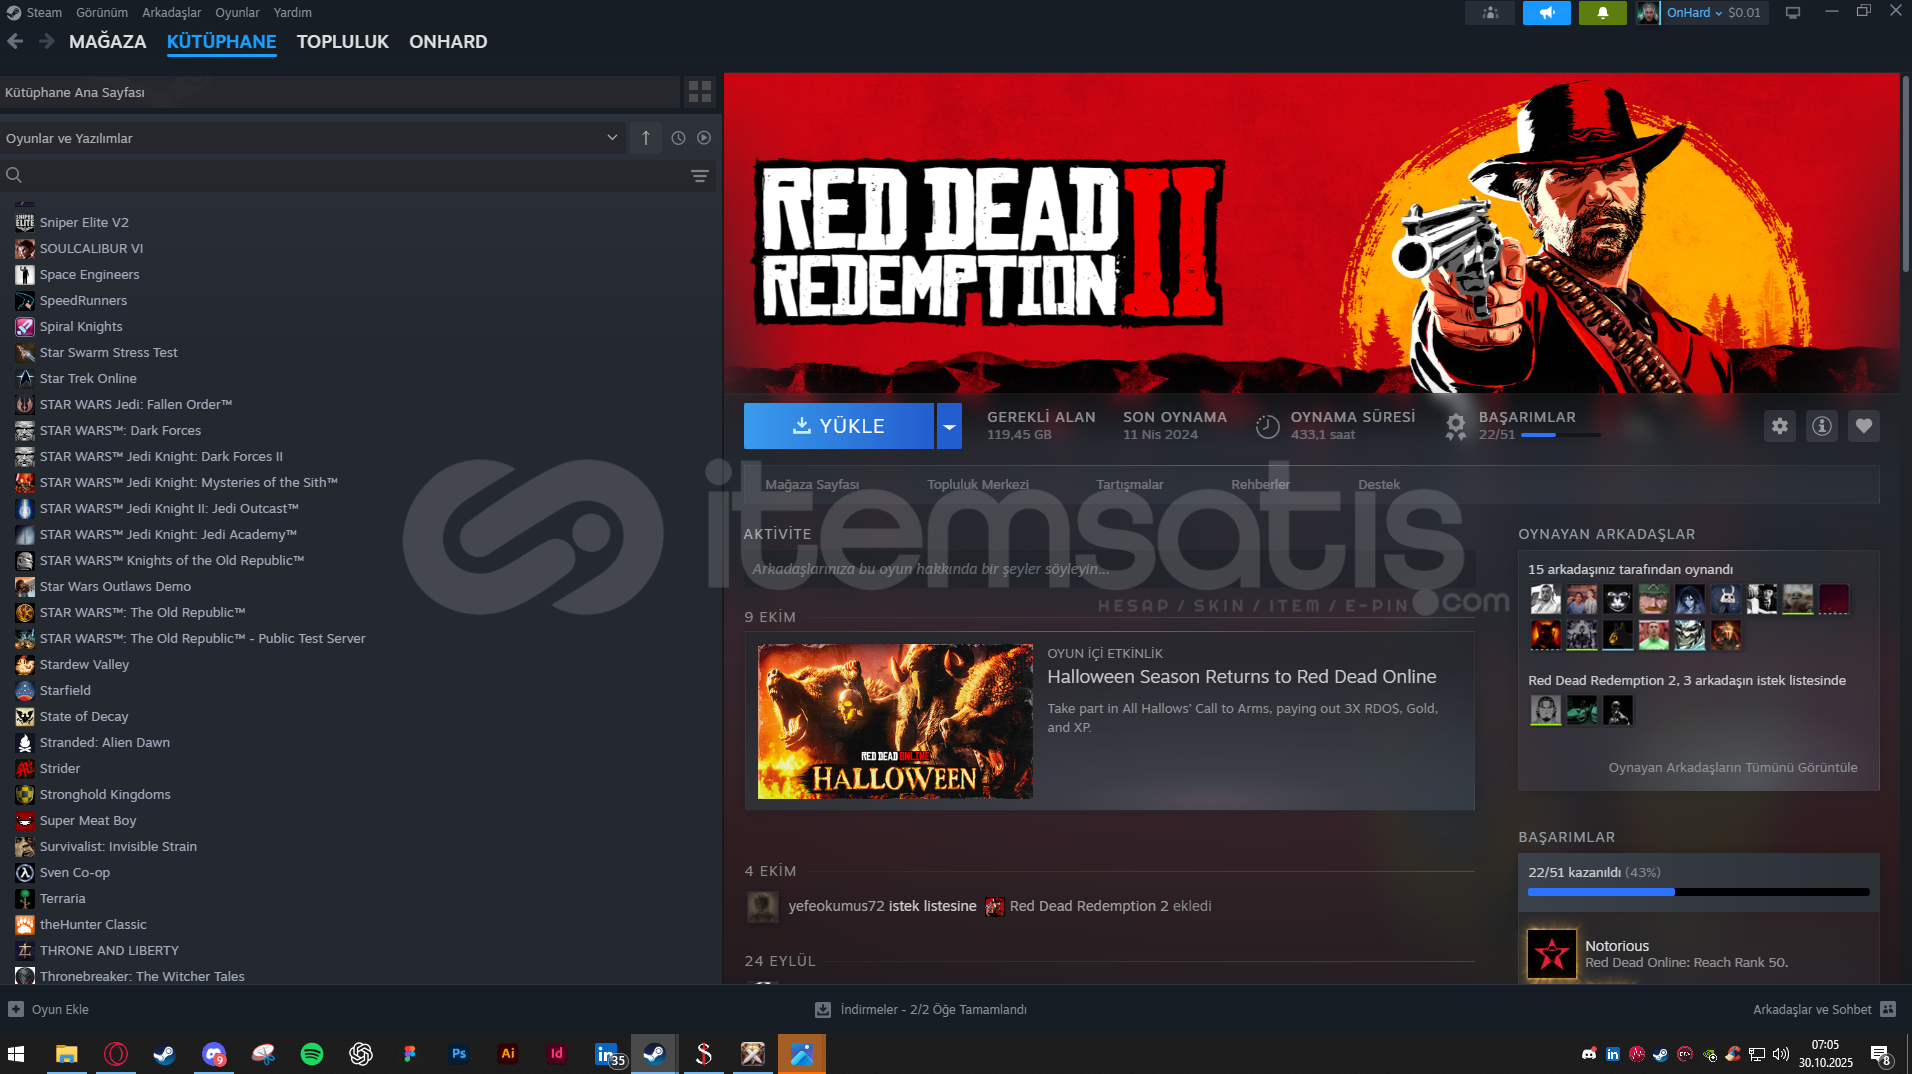This screenshot has width=1912, height=1074.
Task: Click the magnifier search icon in the library
Action: pyautogui.click(x=14, y=176)
